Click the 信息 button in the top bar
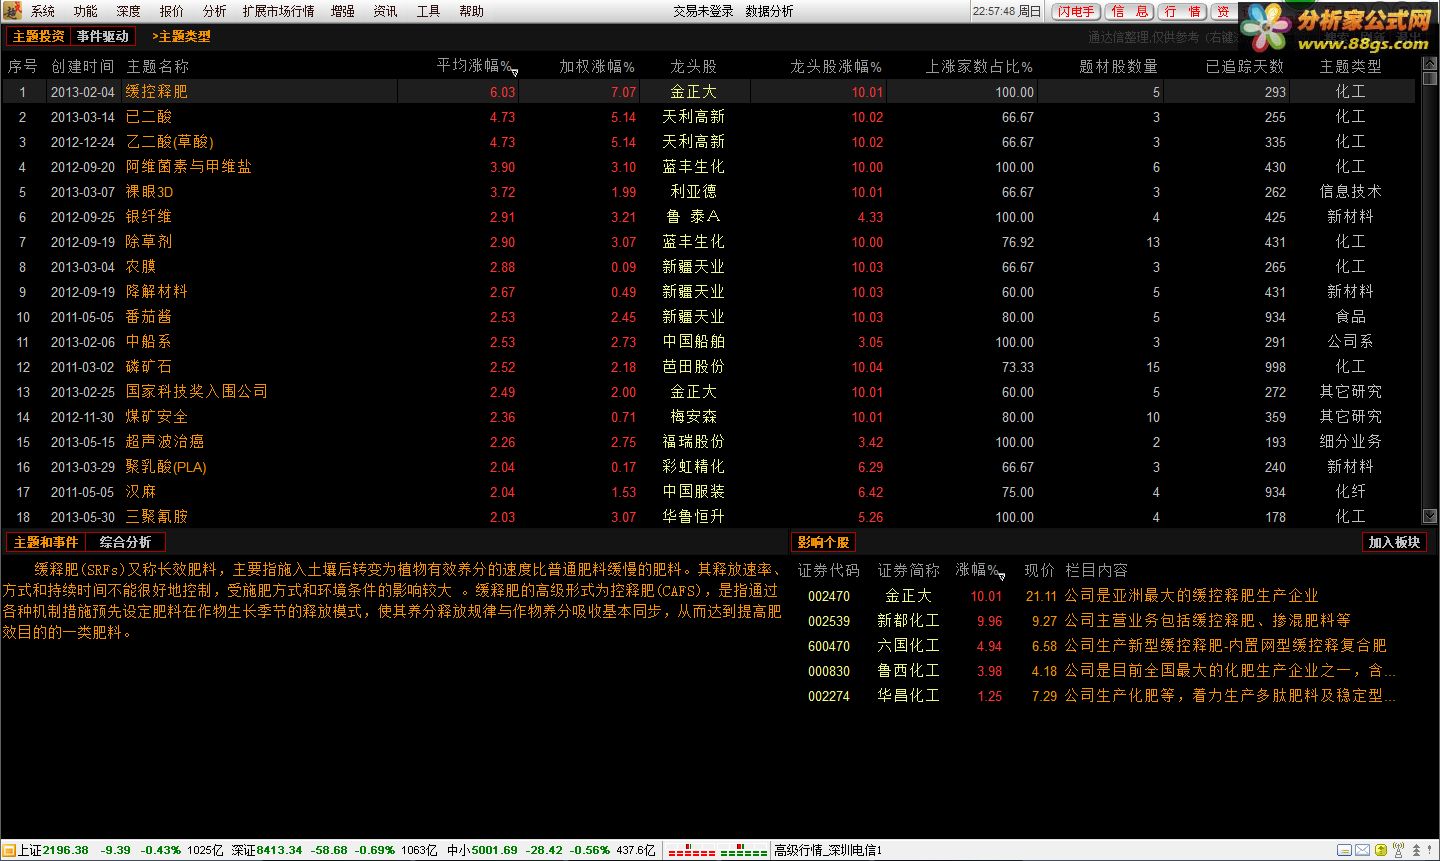Image resolution: width=1440 pixels, height=861 pixels. click(1130, 11)
